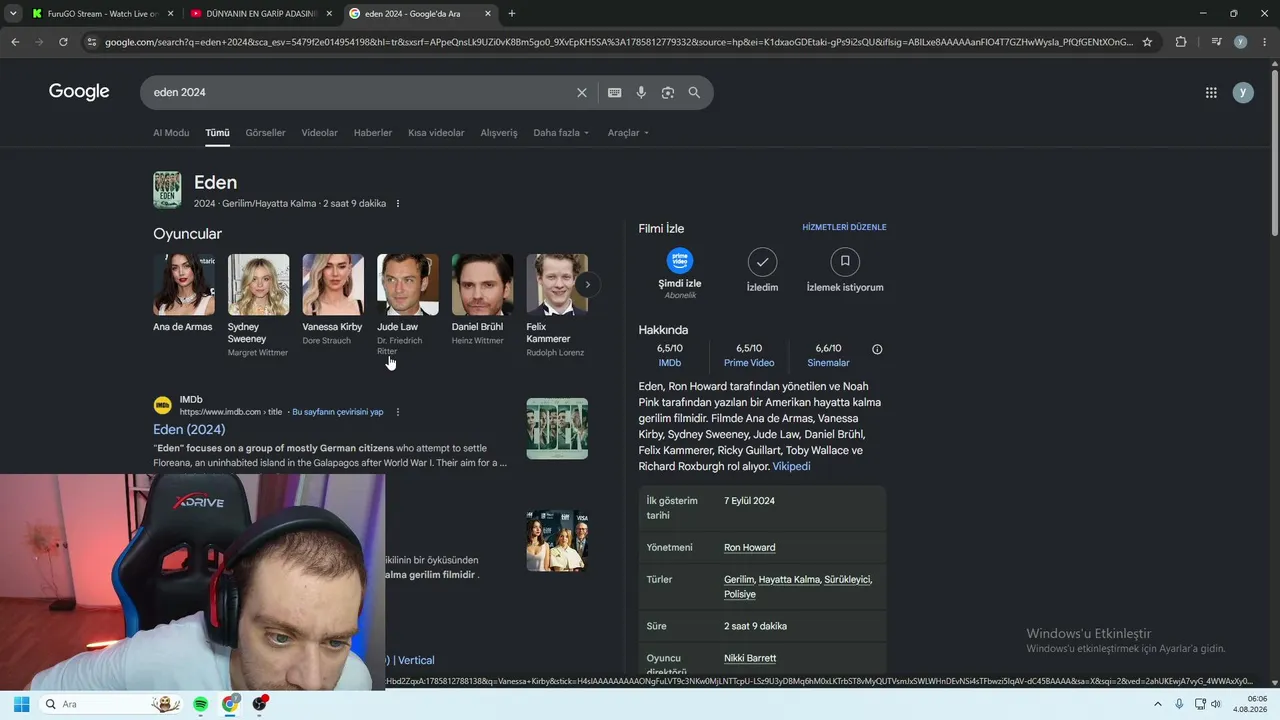
Task: Switch to the Kısa videolar tab
Action: [436, 133]
